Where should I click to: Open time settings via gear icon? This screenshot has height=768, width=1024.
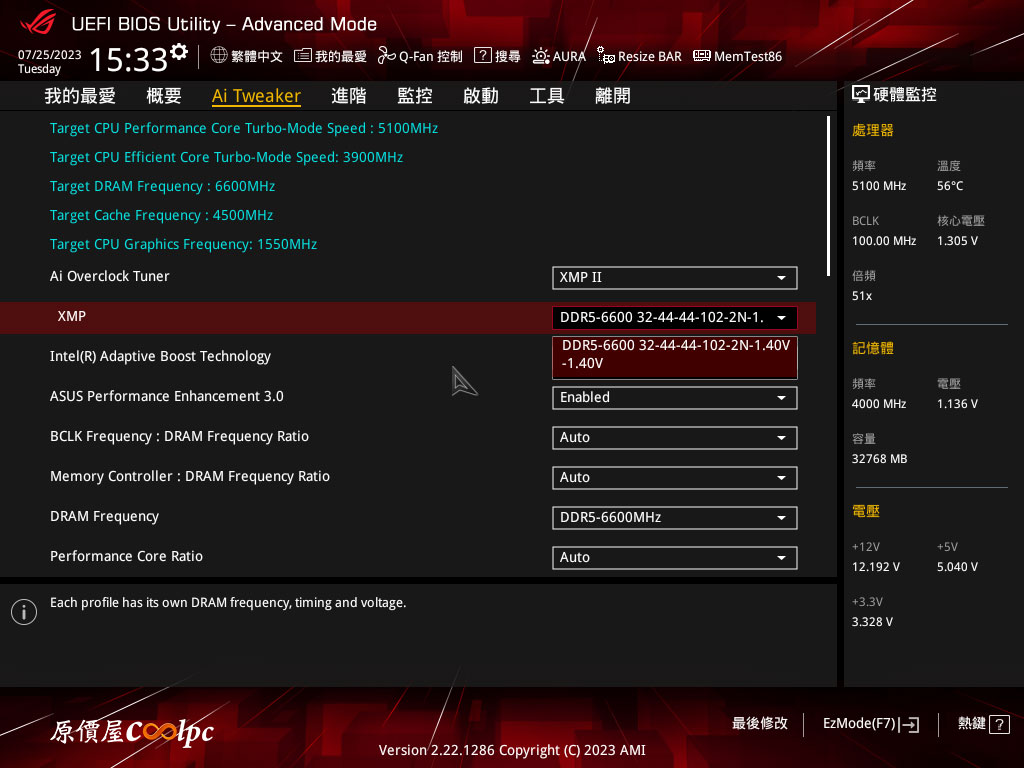pos(179,51)
